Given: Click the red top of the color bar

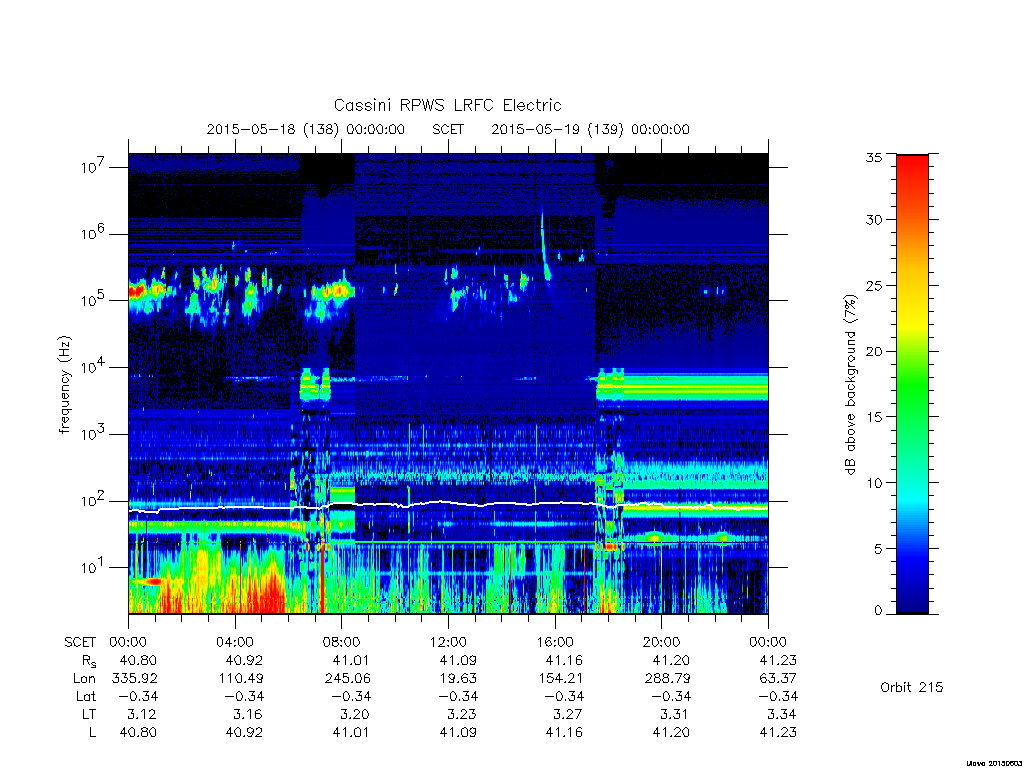Looking at the screenshot, I should [912, 176].
